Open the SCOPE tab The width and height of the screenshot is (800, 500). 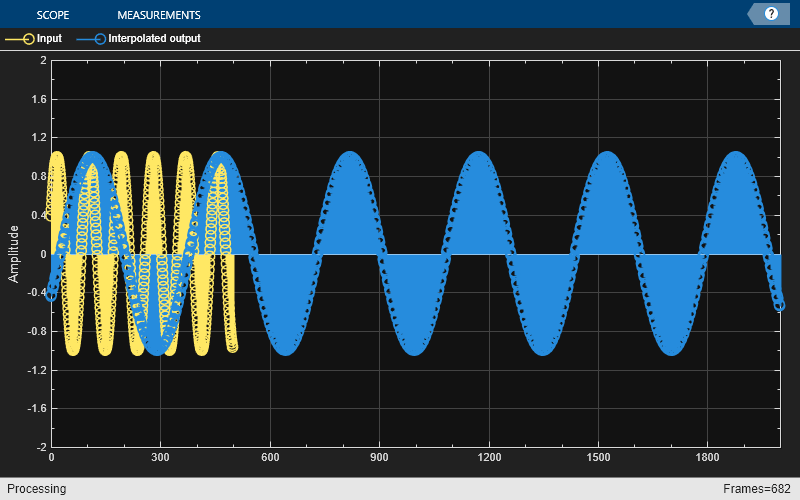coord(52,15)
